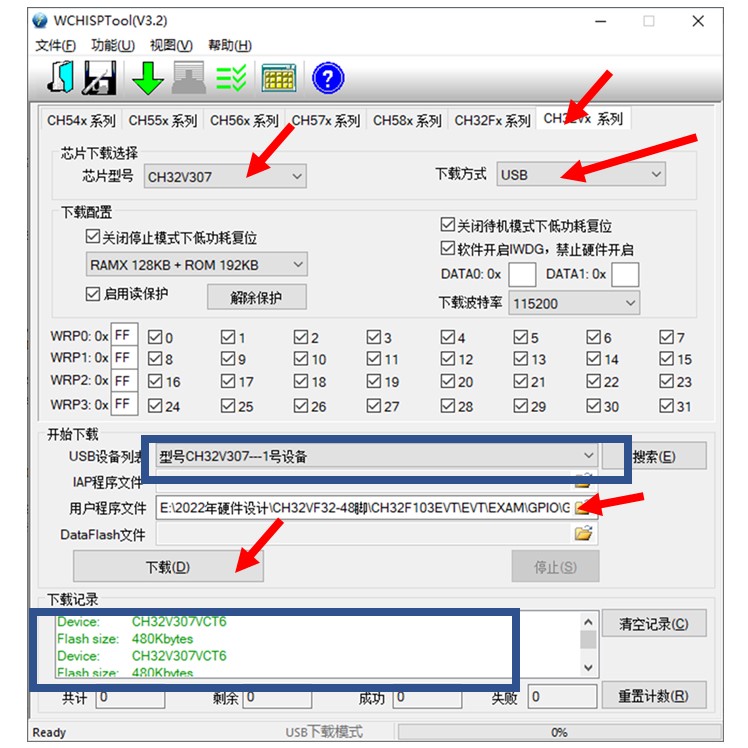Click the 剩余 remaining count field
The width and height of the screenshot is (748, 748).
coord(278,697)
